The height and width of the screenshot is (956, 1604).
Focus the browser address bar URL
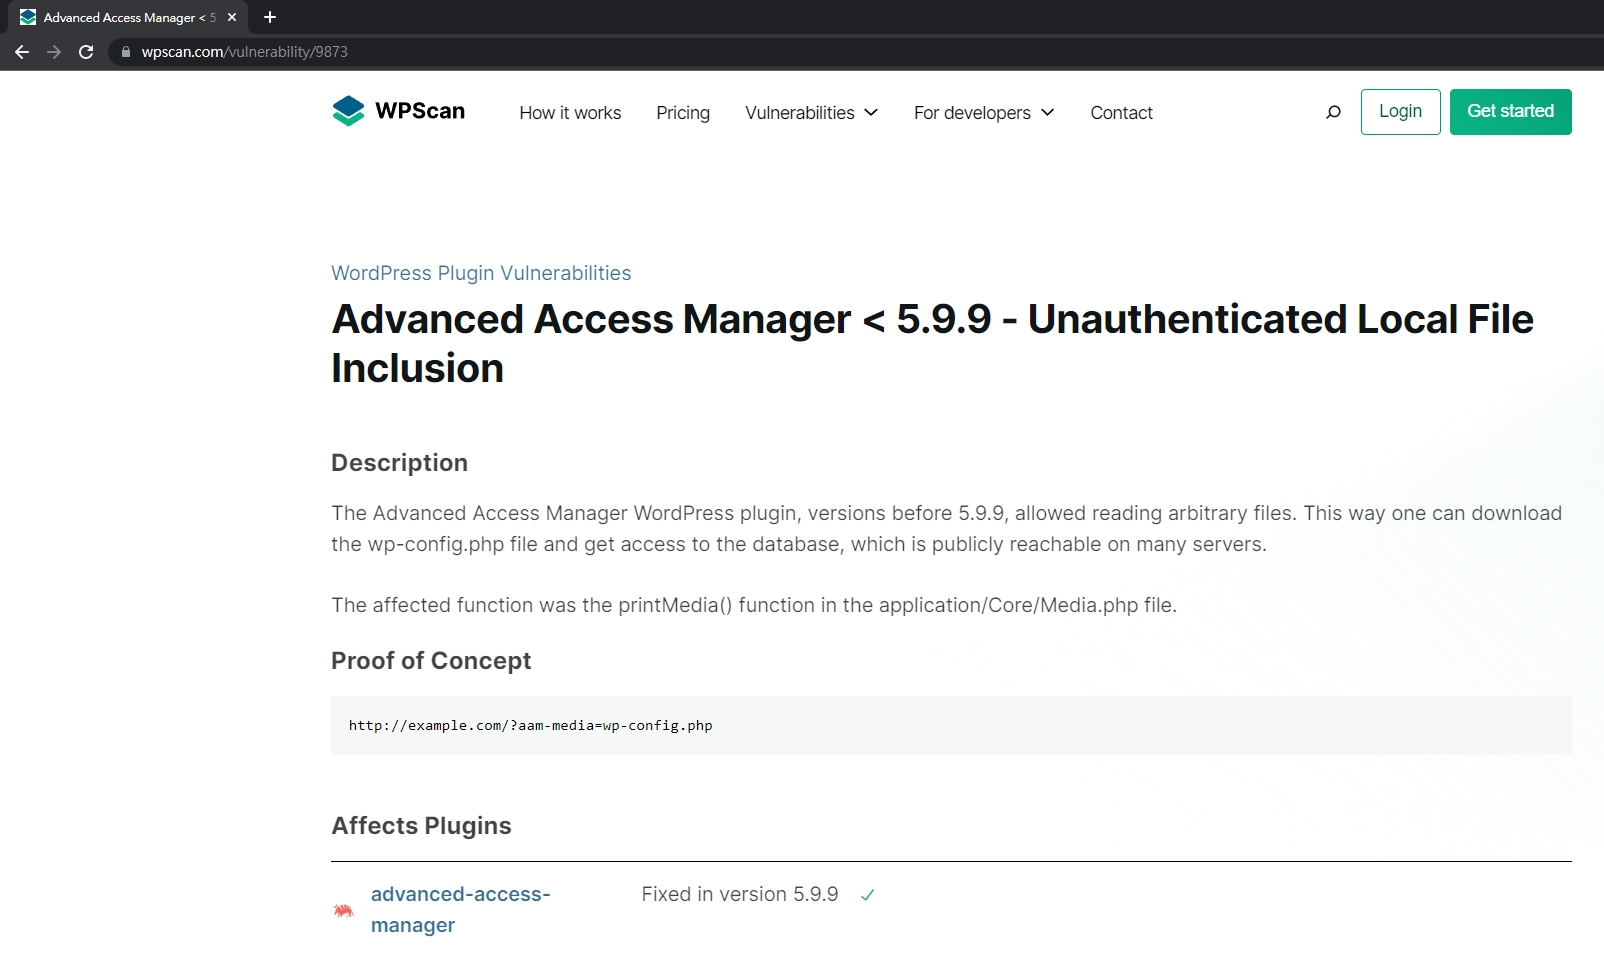pos(245,52)
